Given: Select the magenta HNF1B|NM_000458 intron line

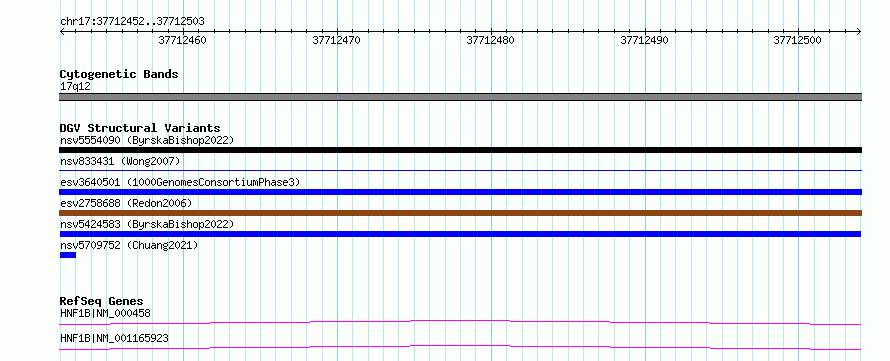Looking at the screenshot, I should 460,322.
